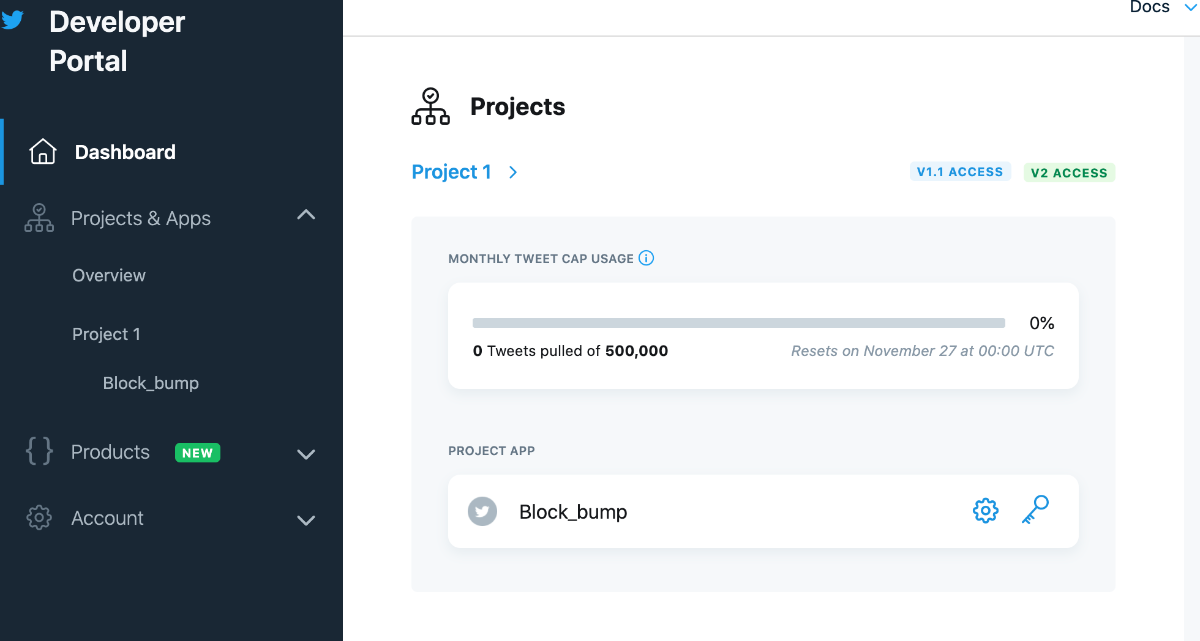Click the Products curly braces icon
Viewport: 1200px width, 641px height.
point(39,452)
